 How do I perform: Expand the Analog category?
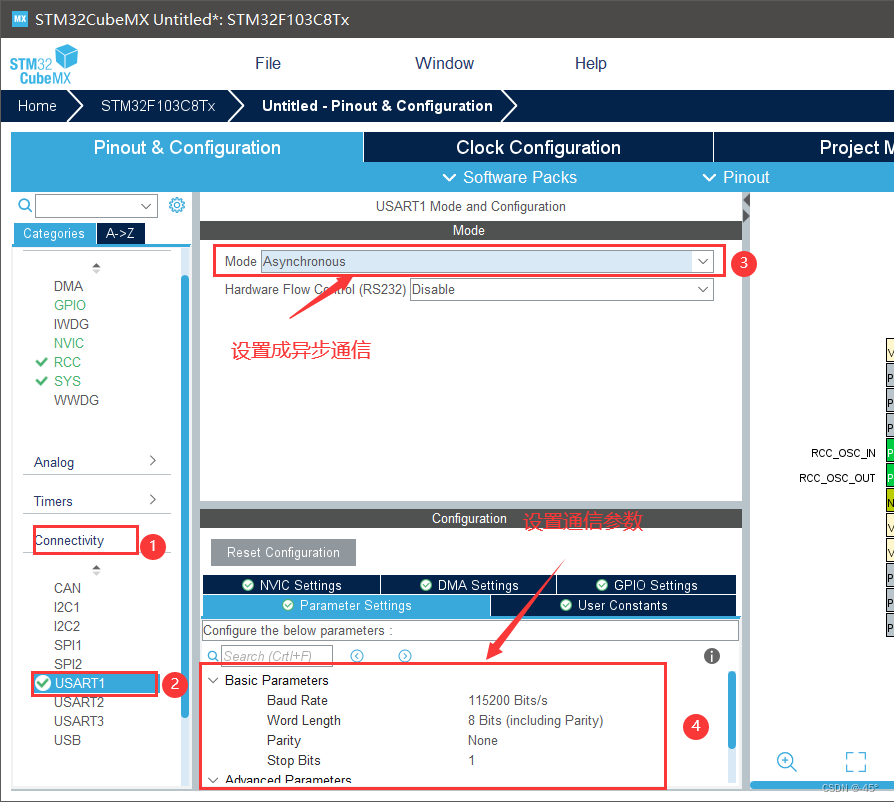pyautogui.click(x=96, y=462)
